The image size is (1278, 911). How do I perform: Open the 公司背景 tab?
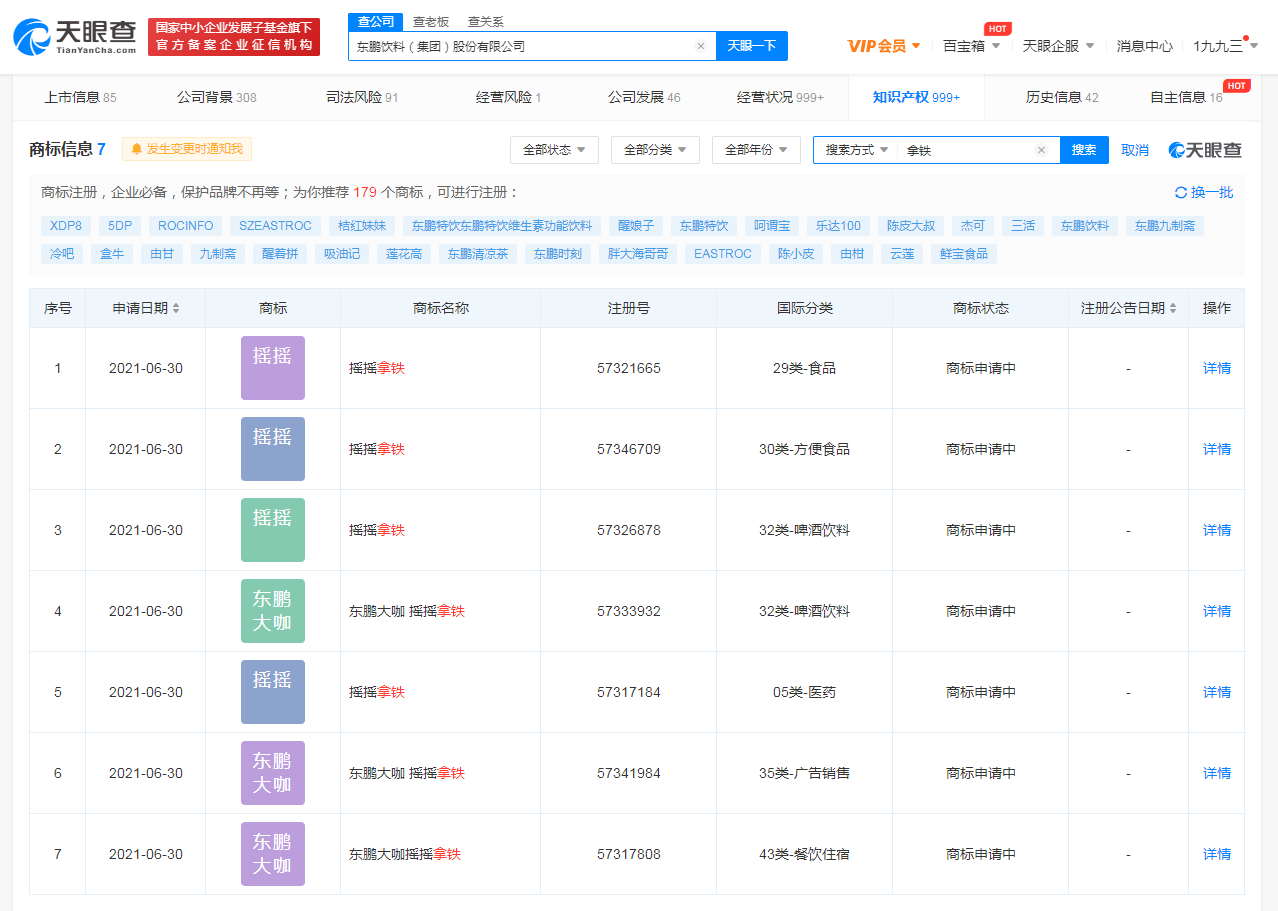(217, 97)
